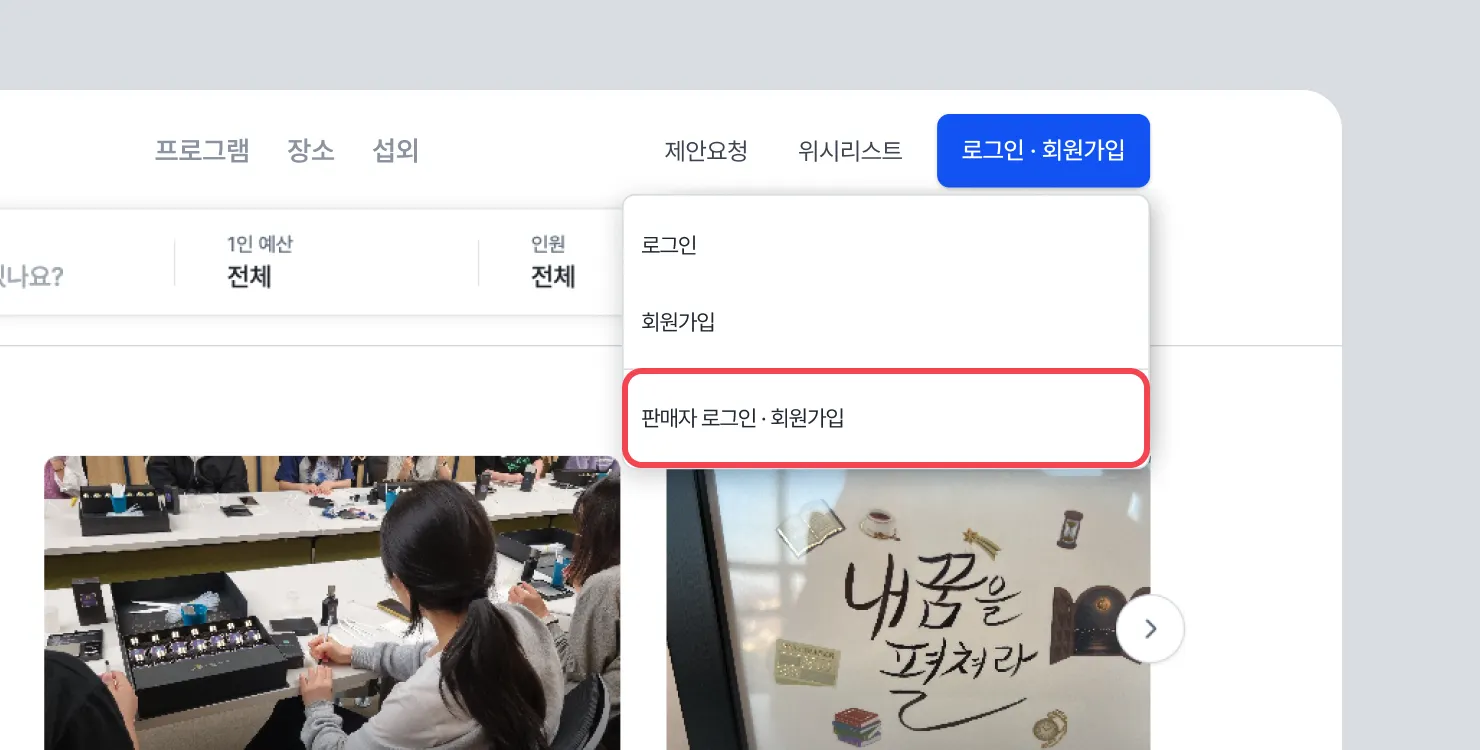Click the carousel next arrow button
Screen dimensions: 1480x750
coord(1150,629)
